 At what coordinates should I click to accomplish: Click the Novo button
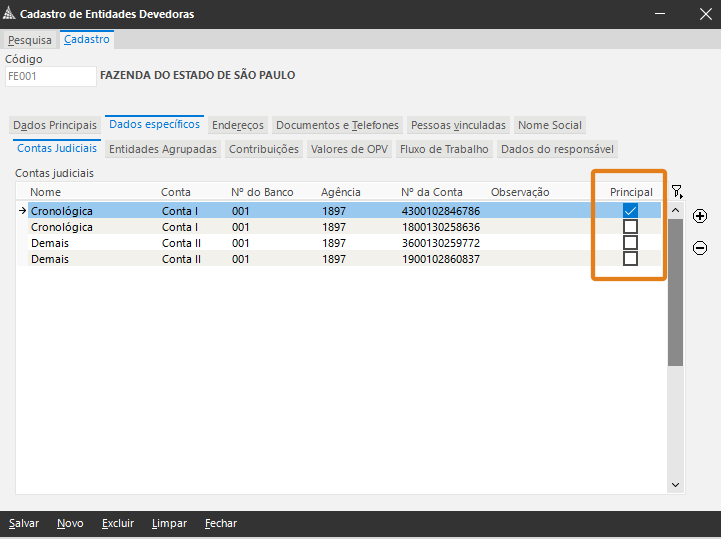[70, 523]
